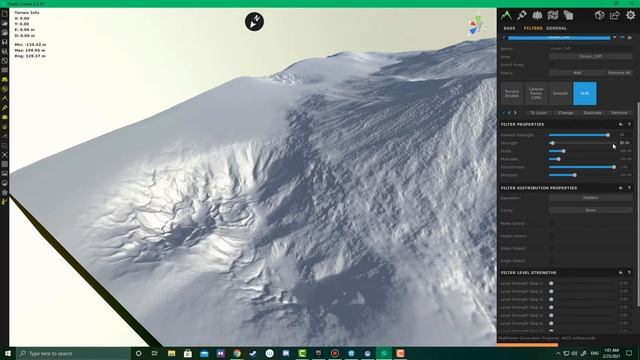This screenshot has width=640, height=360.
Task: Click the Change filter button
Action: pos(565,113)
